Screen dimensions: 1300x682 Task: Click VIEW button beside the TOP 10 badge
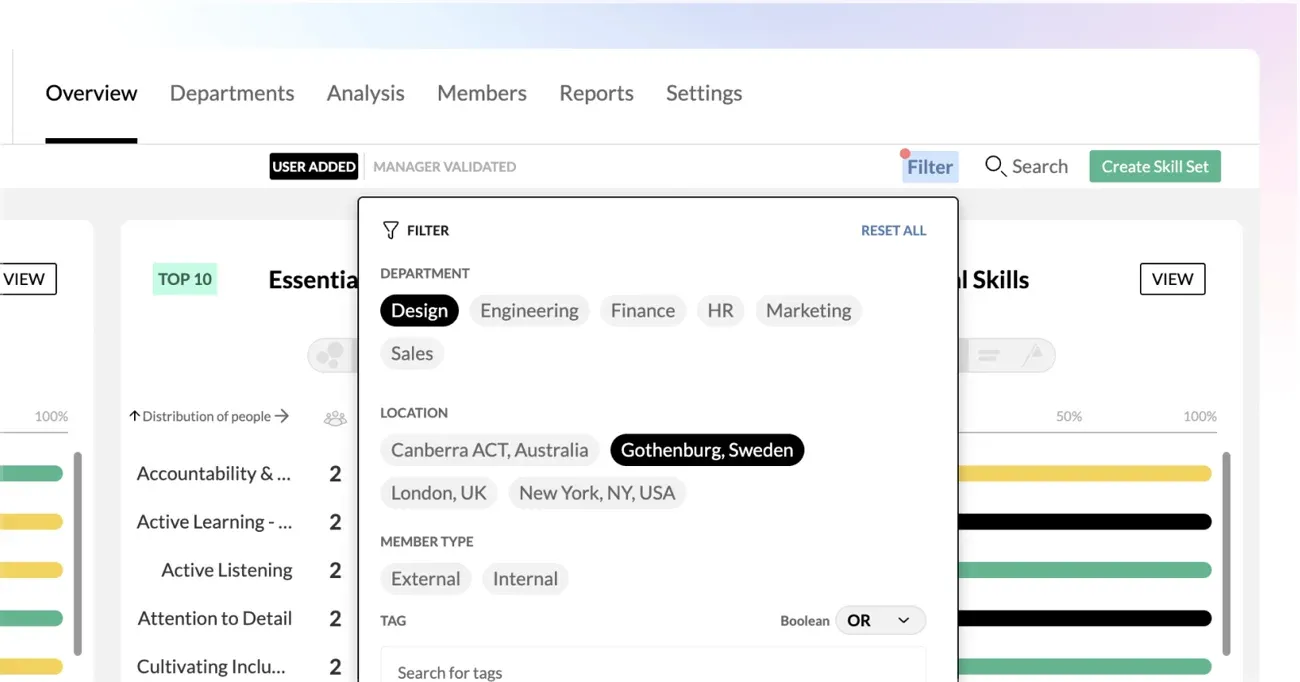pos(26,279)
